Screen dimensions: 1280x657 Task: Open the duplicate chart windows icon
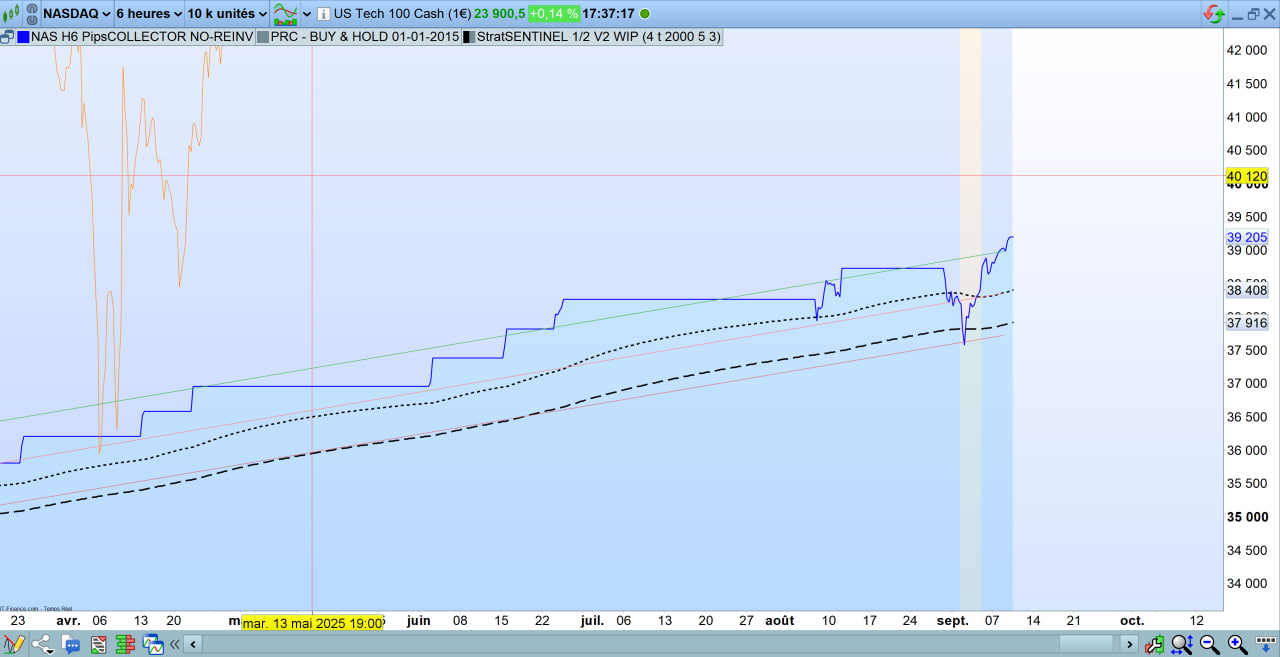pos(153,644)
